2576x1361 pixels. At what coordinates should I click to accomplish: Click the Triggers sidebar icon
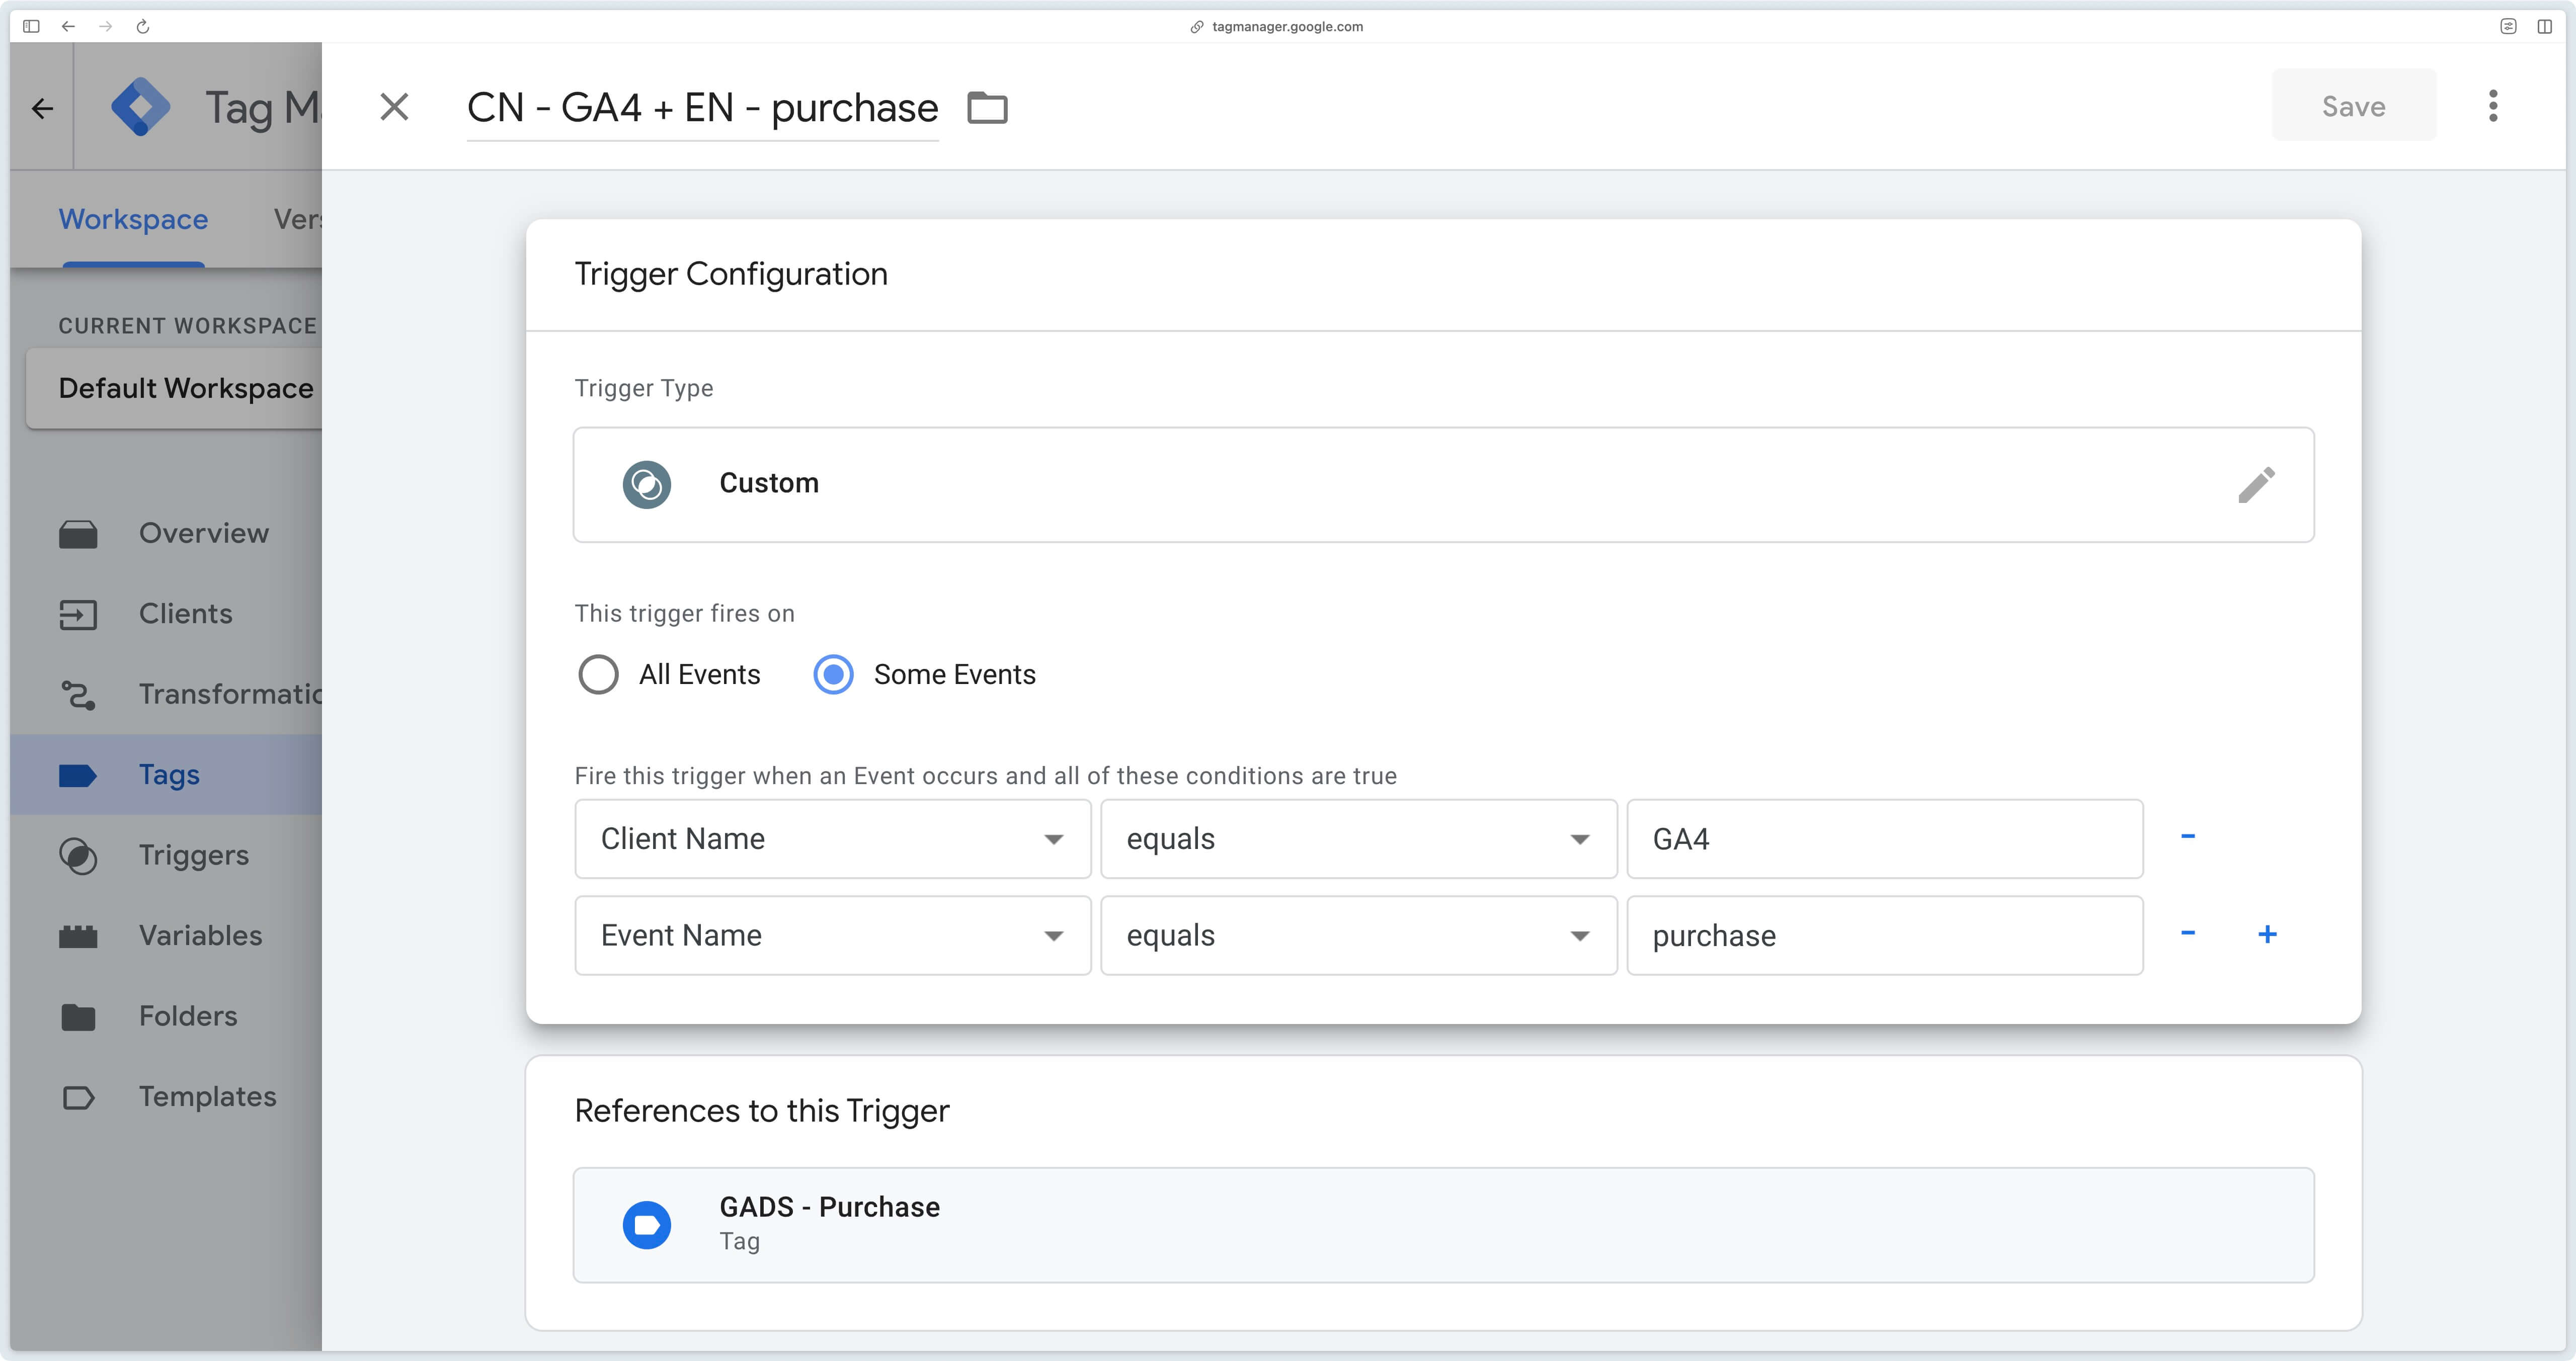78,856
